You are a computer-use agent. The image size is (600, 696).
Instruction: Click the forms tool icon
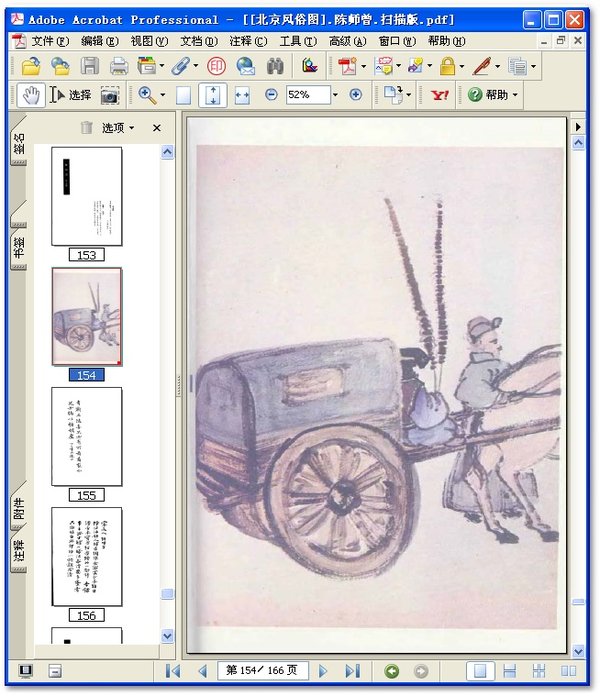click(x=517, y=67)
